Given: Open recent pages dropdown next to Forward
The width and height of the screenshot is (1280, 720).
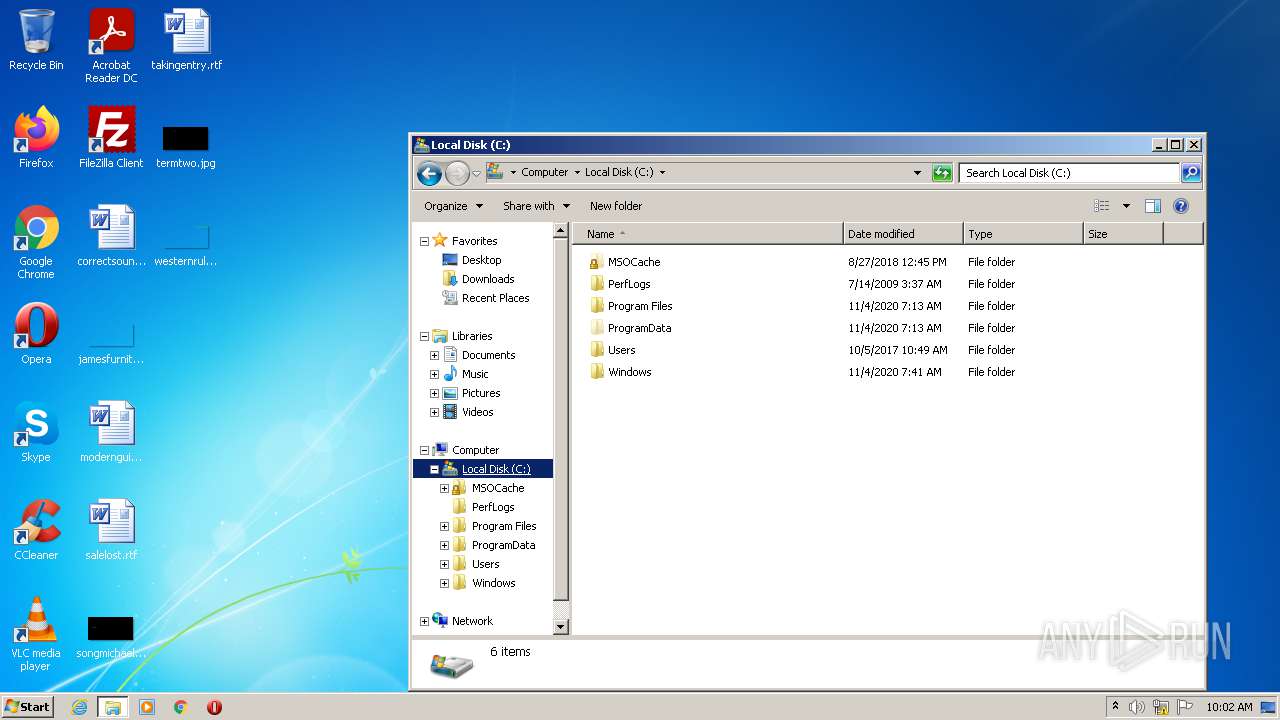Looking at the screenshot, I should coord(476,173).
